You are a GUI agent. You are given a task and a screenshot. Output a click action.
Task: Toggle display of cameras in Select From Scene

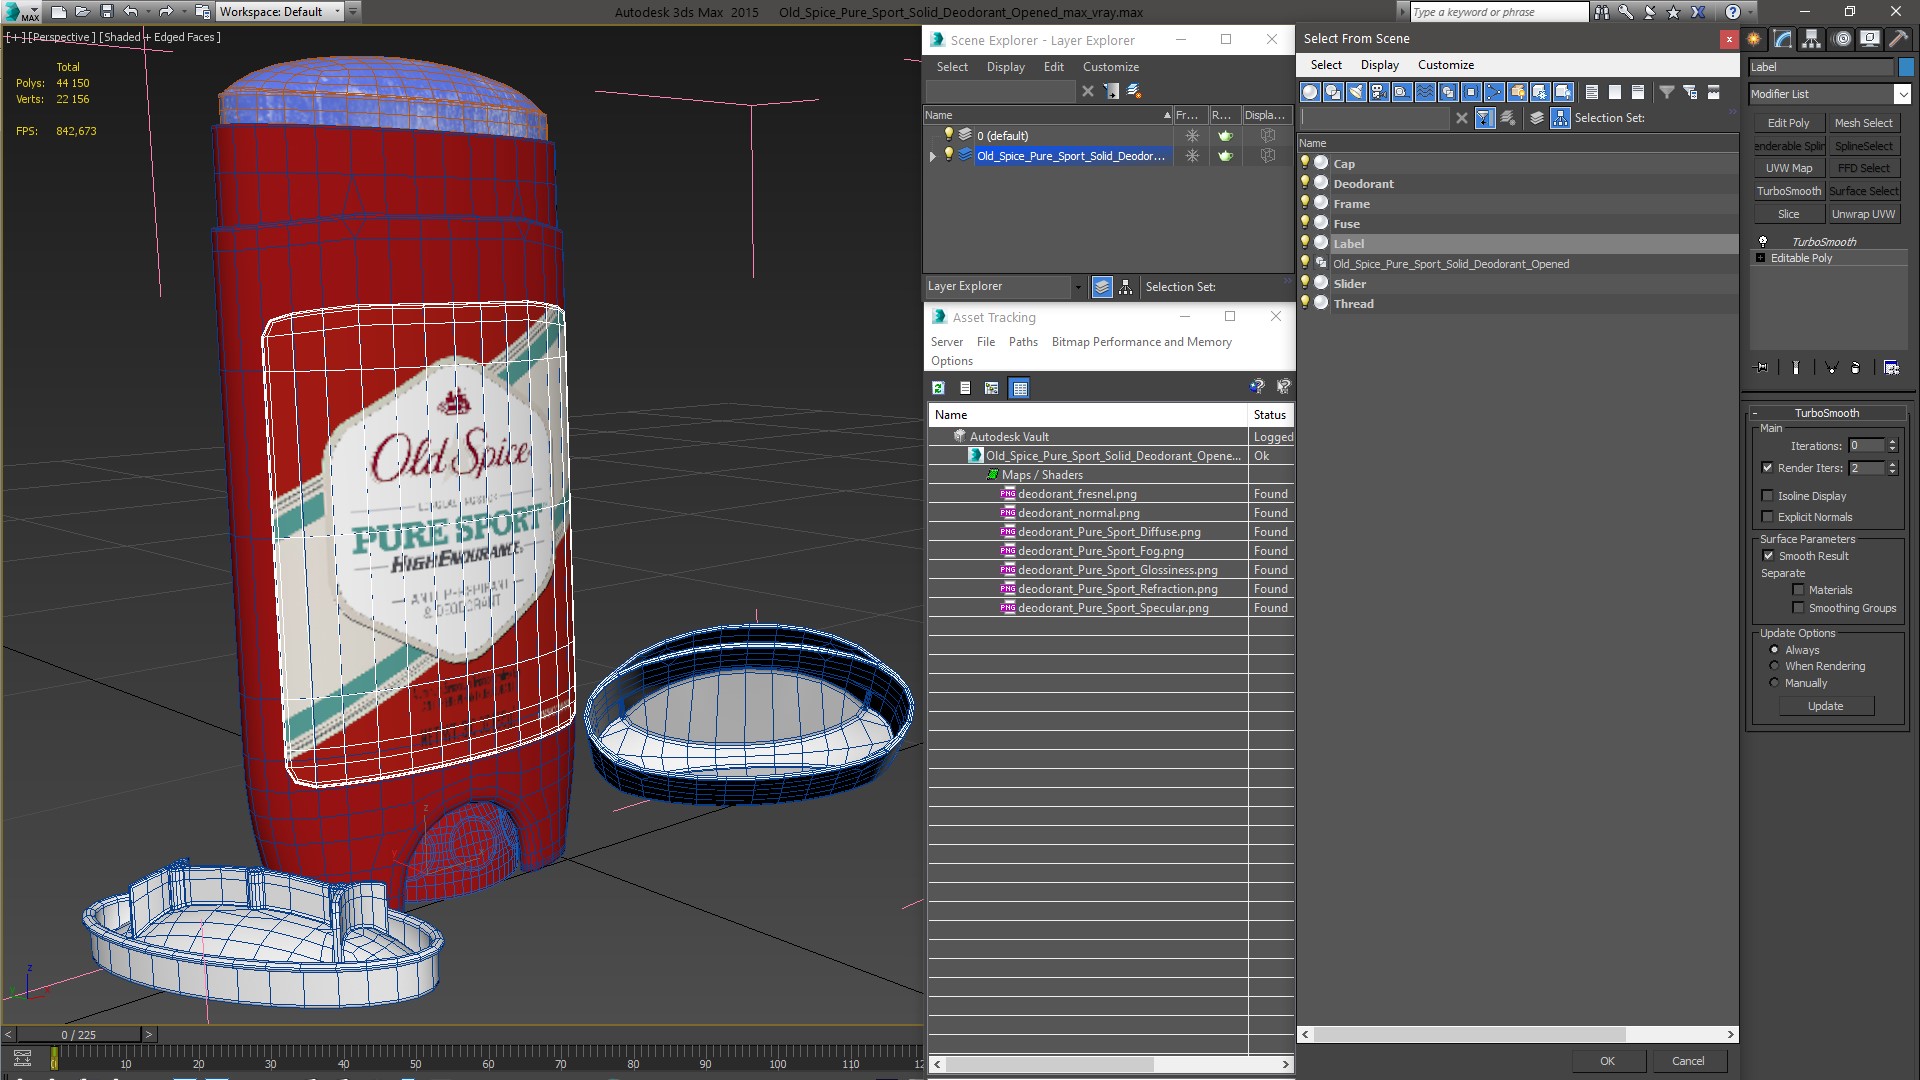click(1379, 92)
